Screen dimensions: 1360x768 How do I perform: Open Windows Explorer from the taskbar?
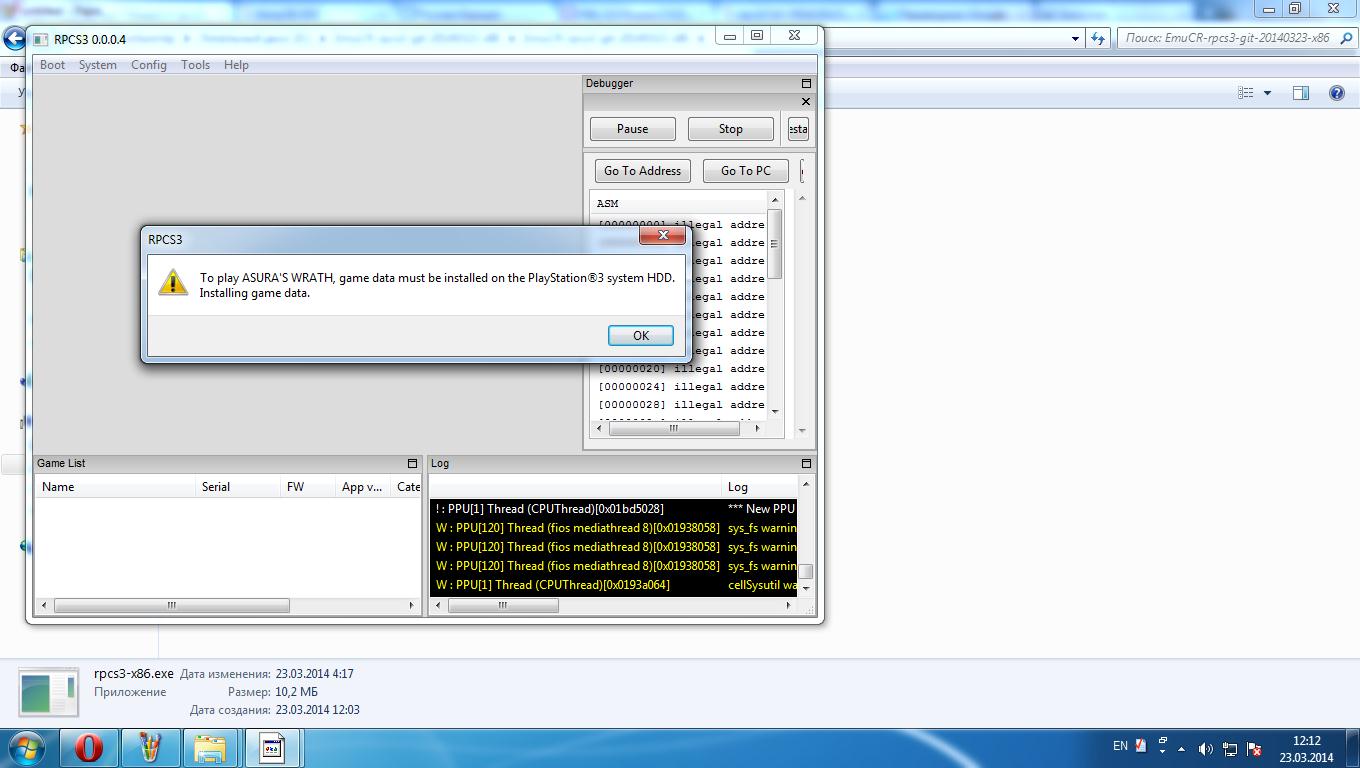click(210, 748)
